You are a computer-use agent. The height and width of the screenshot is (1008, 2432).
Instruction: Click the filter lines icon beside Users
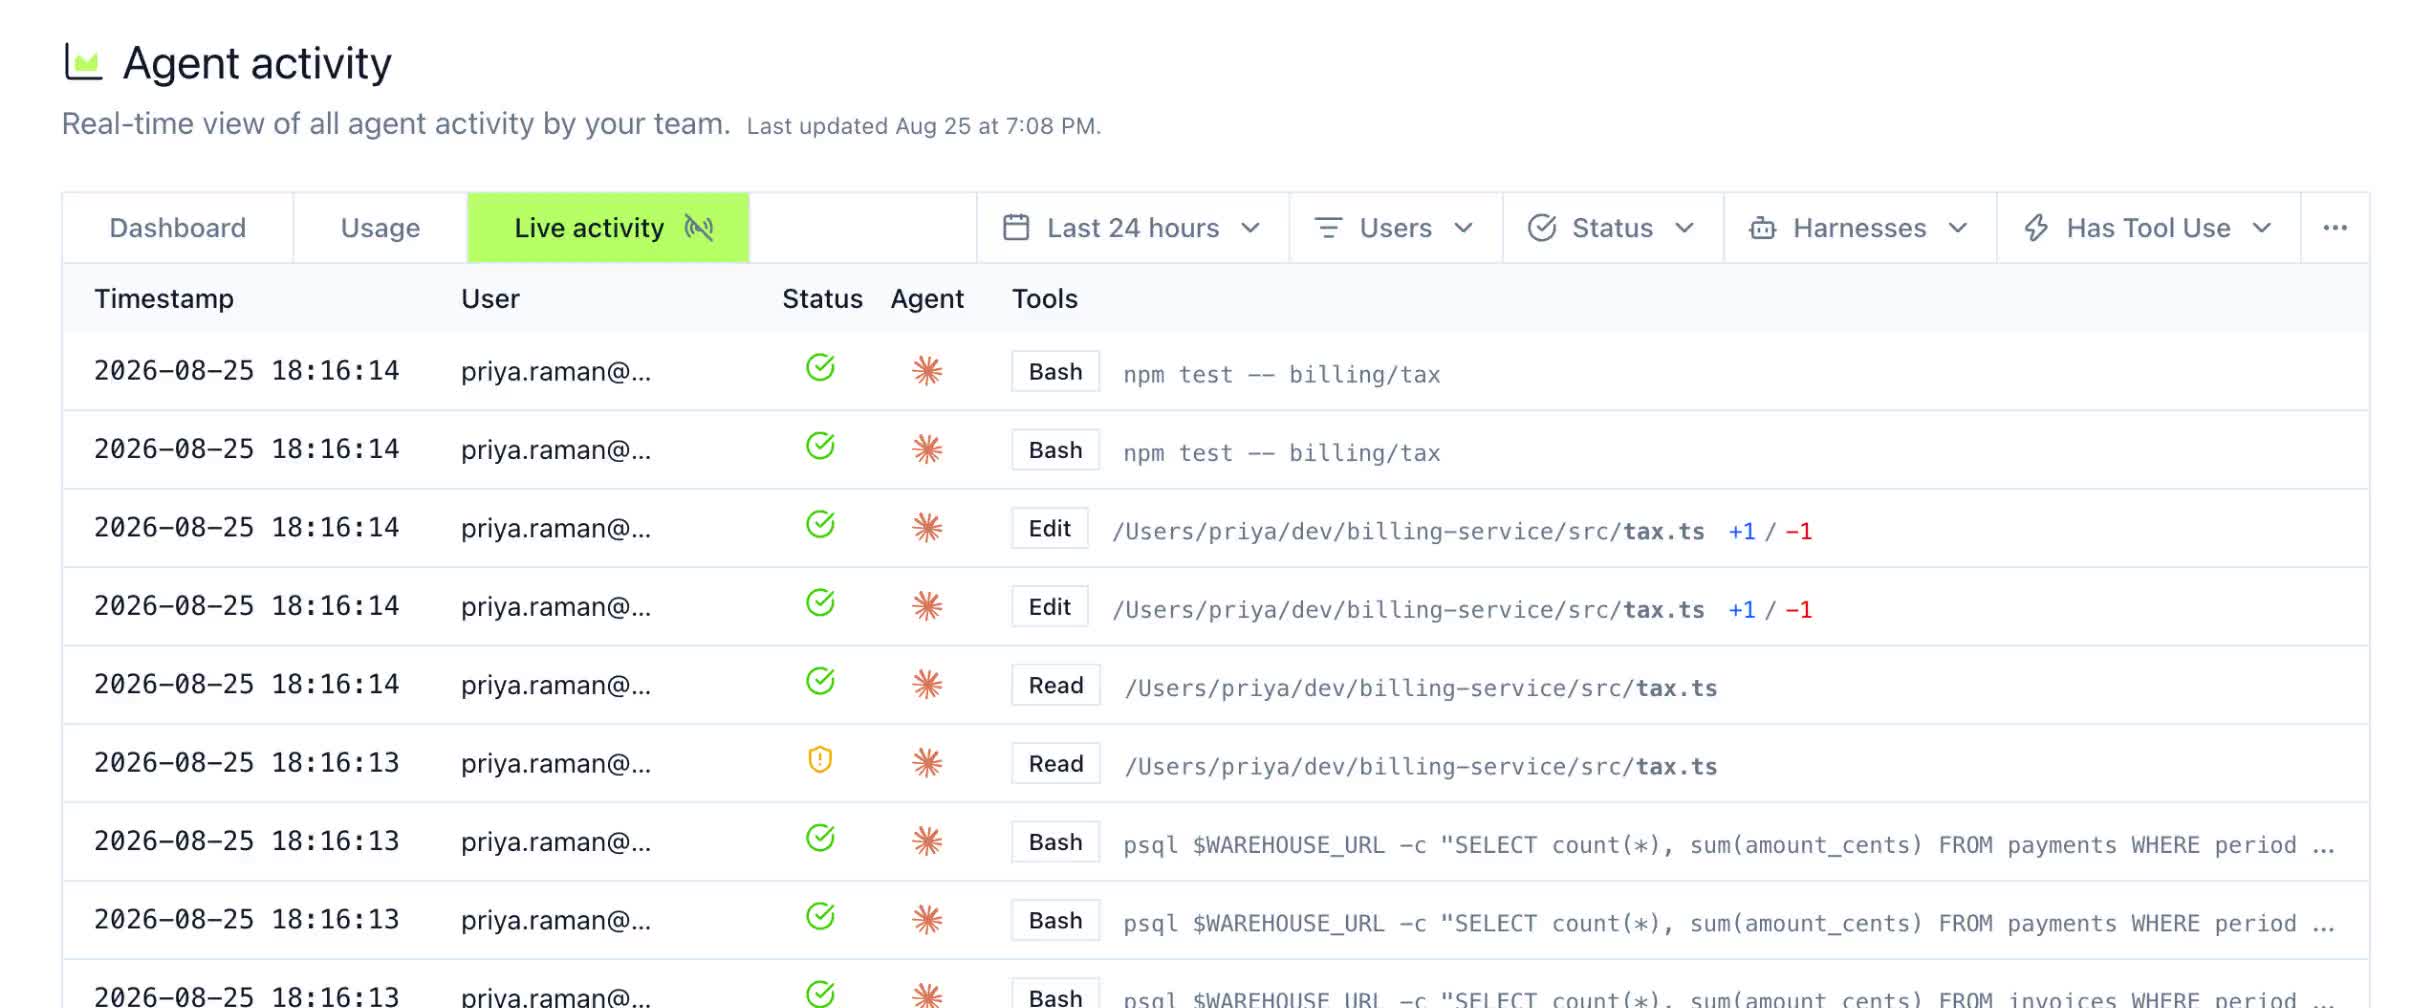(1328, 228)
